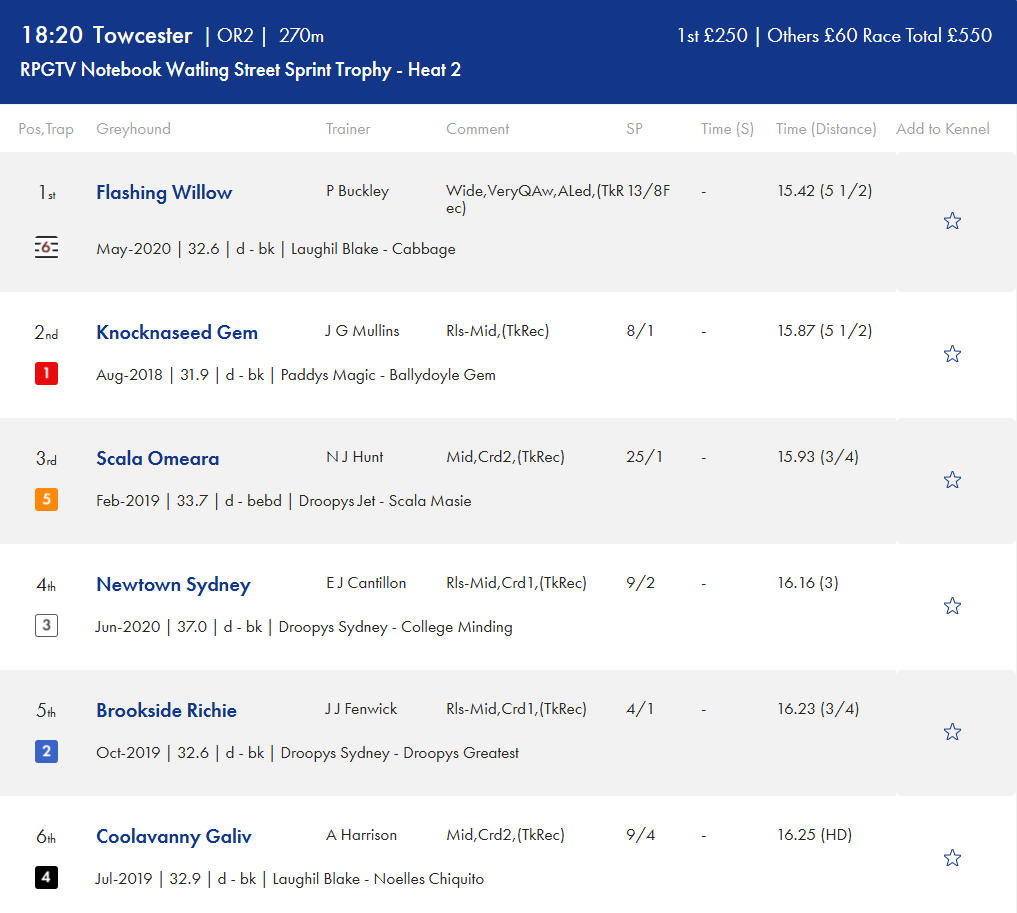1017x913 pixels.
Task: Click the Greyhound column header
Action: [x=133, y=129]
